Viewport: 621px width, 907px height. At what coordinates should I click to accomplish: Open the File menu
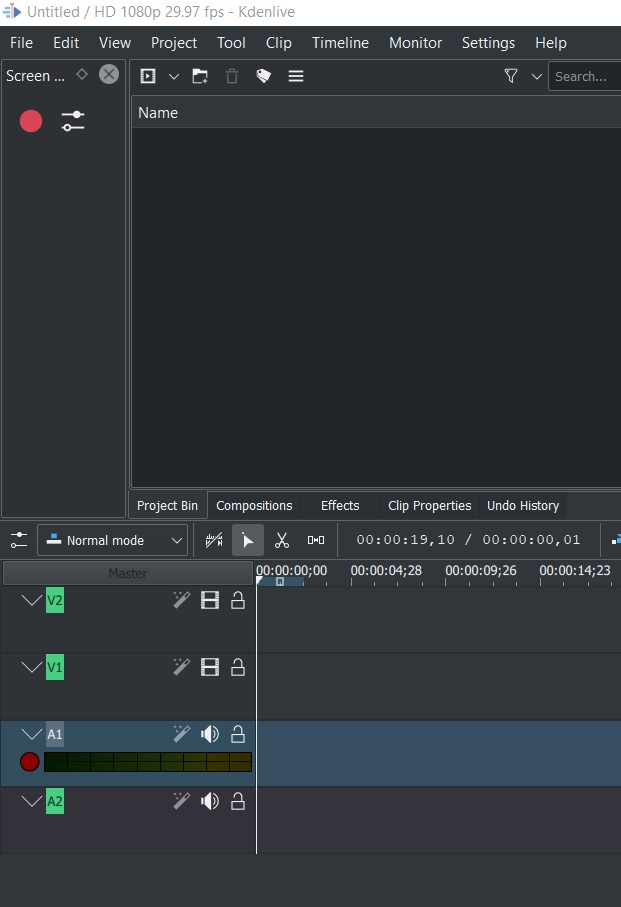pyautogui.click(x=21, y=43)
